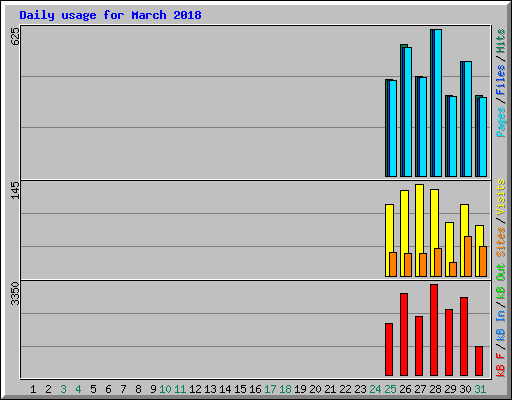The height and width of the screenshot is (400, 512).
Task: Click day 28 on the x-axis
Action: (435, 389)
